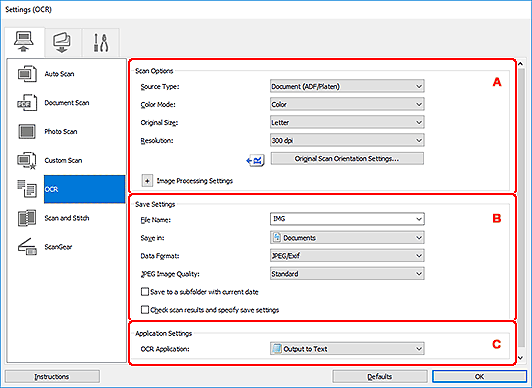532x388 pixels.
Task: Open the Original Size dropdown
Action: [x=347, y=122]
